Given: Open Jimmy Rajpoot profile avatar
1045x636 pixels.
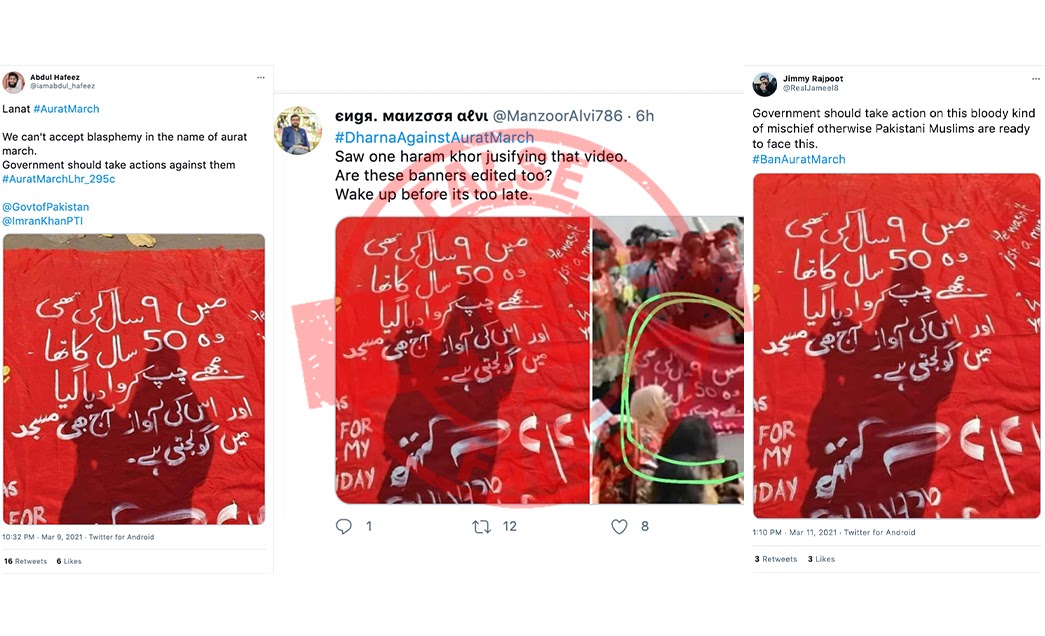Looking at the screenshot, I should (764, 84).
